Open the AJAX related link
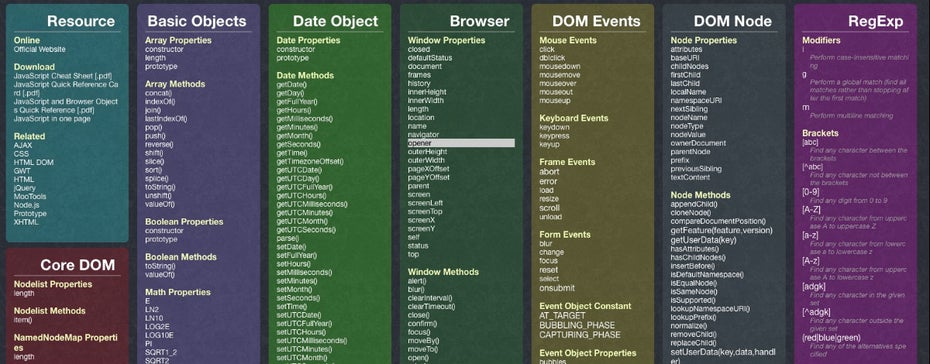Image resolution: width=930 pixels, height=364 pixels. pyautogui.click(x=23, y=145)
